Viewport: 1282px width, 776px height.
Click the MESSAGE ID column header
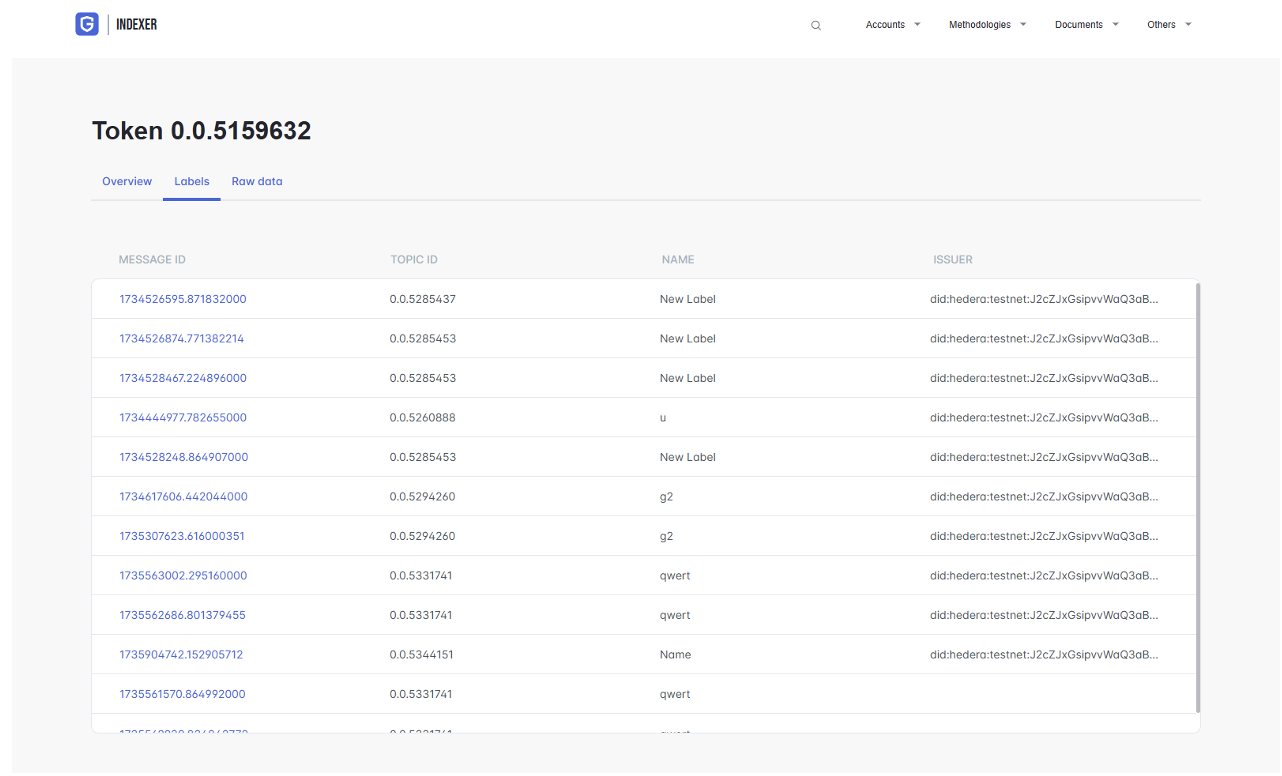(152, 260)
